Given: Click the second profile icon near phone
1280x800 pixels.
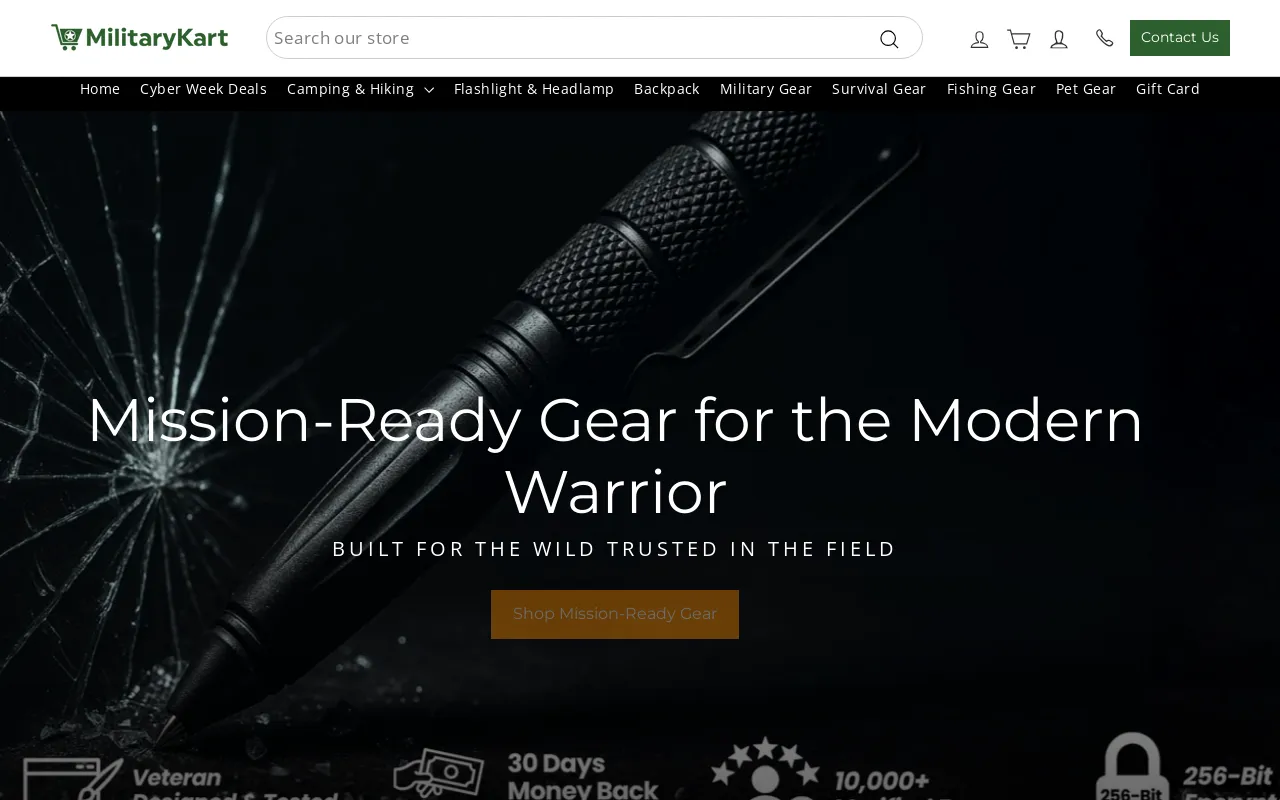Looking at the screenshot, I should [x=1059, y=39].
